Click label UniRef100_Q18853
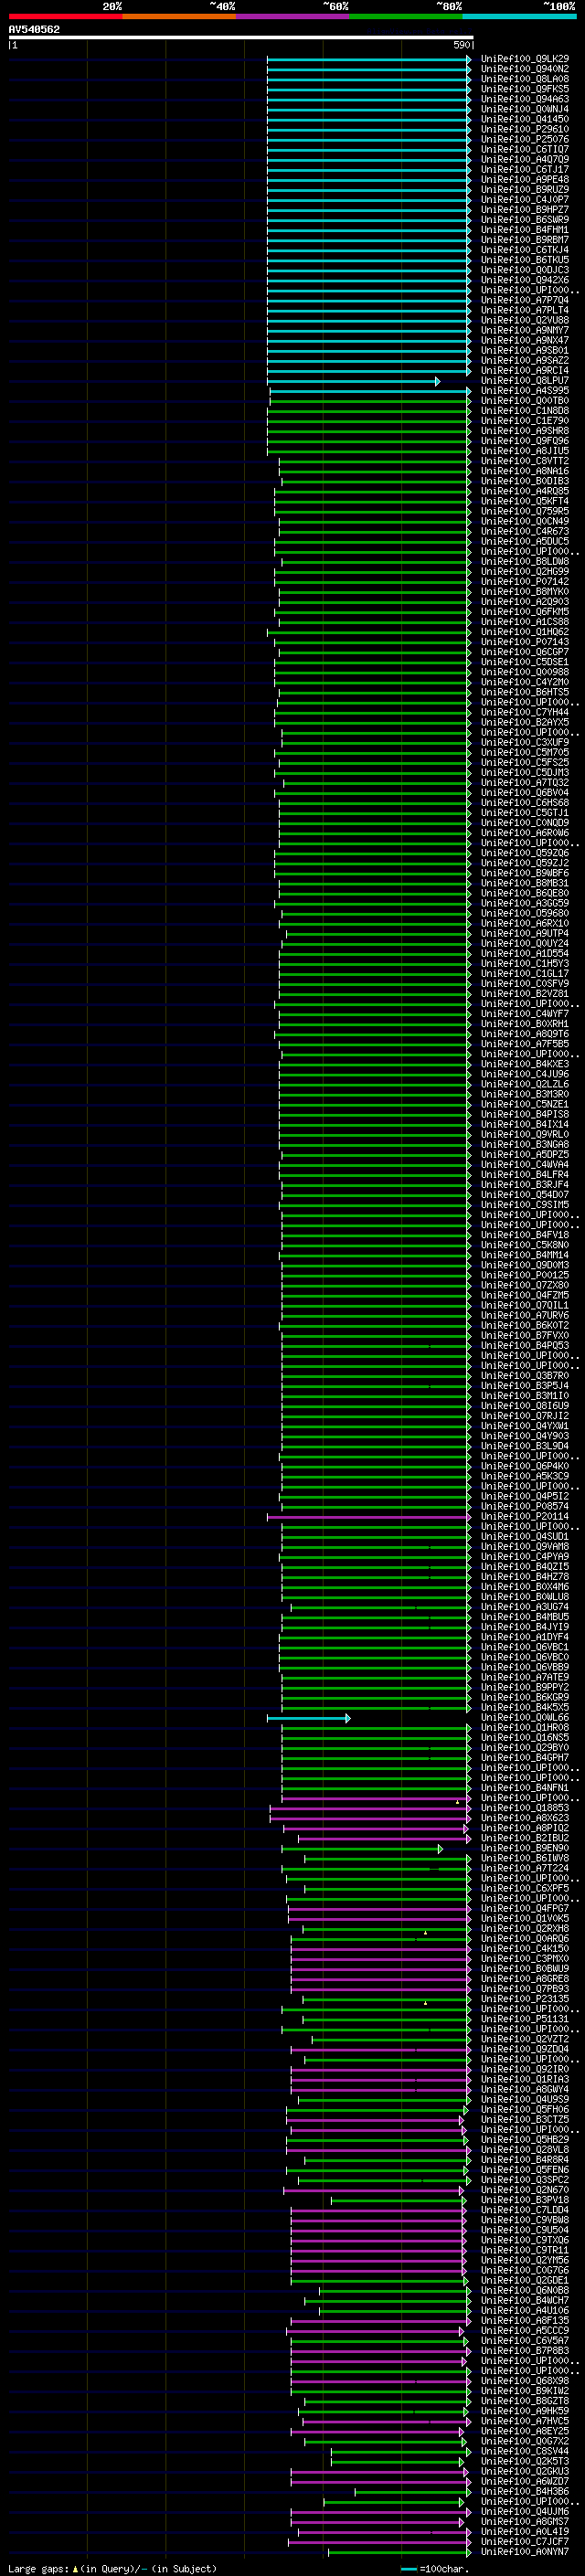This screenshot has width=585, height=2576. click(525, 1807)
